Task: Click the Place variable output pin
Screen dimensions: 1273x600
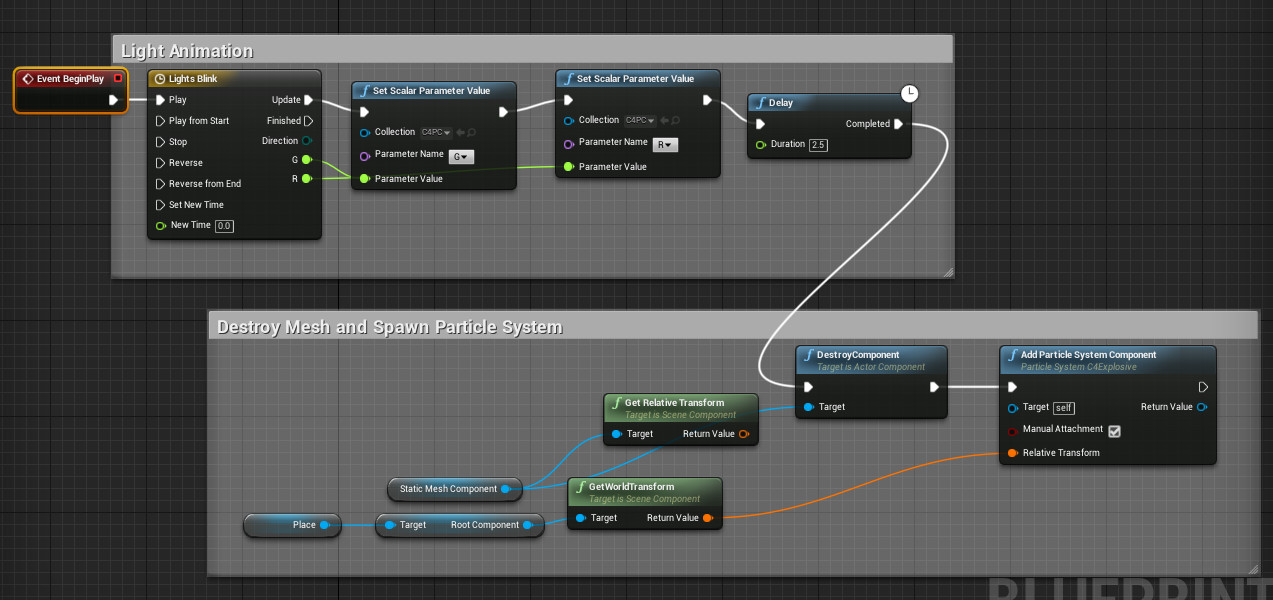Action: point(325,525)
